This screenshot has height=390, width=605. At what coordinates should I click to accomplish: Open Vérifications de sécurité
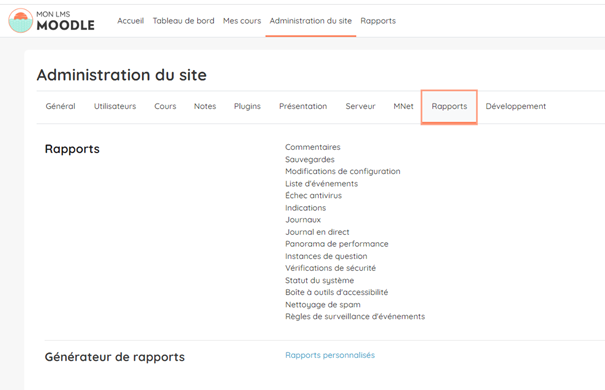(x=330, y=268)
